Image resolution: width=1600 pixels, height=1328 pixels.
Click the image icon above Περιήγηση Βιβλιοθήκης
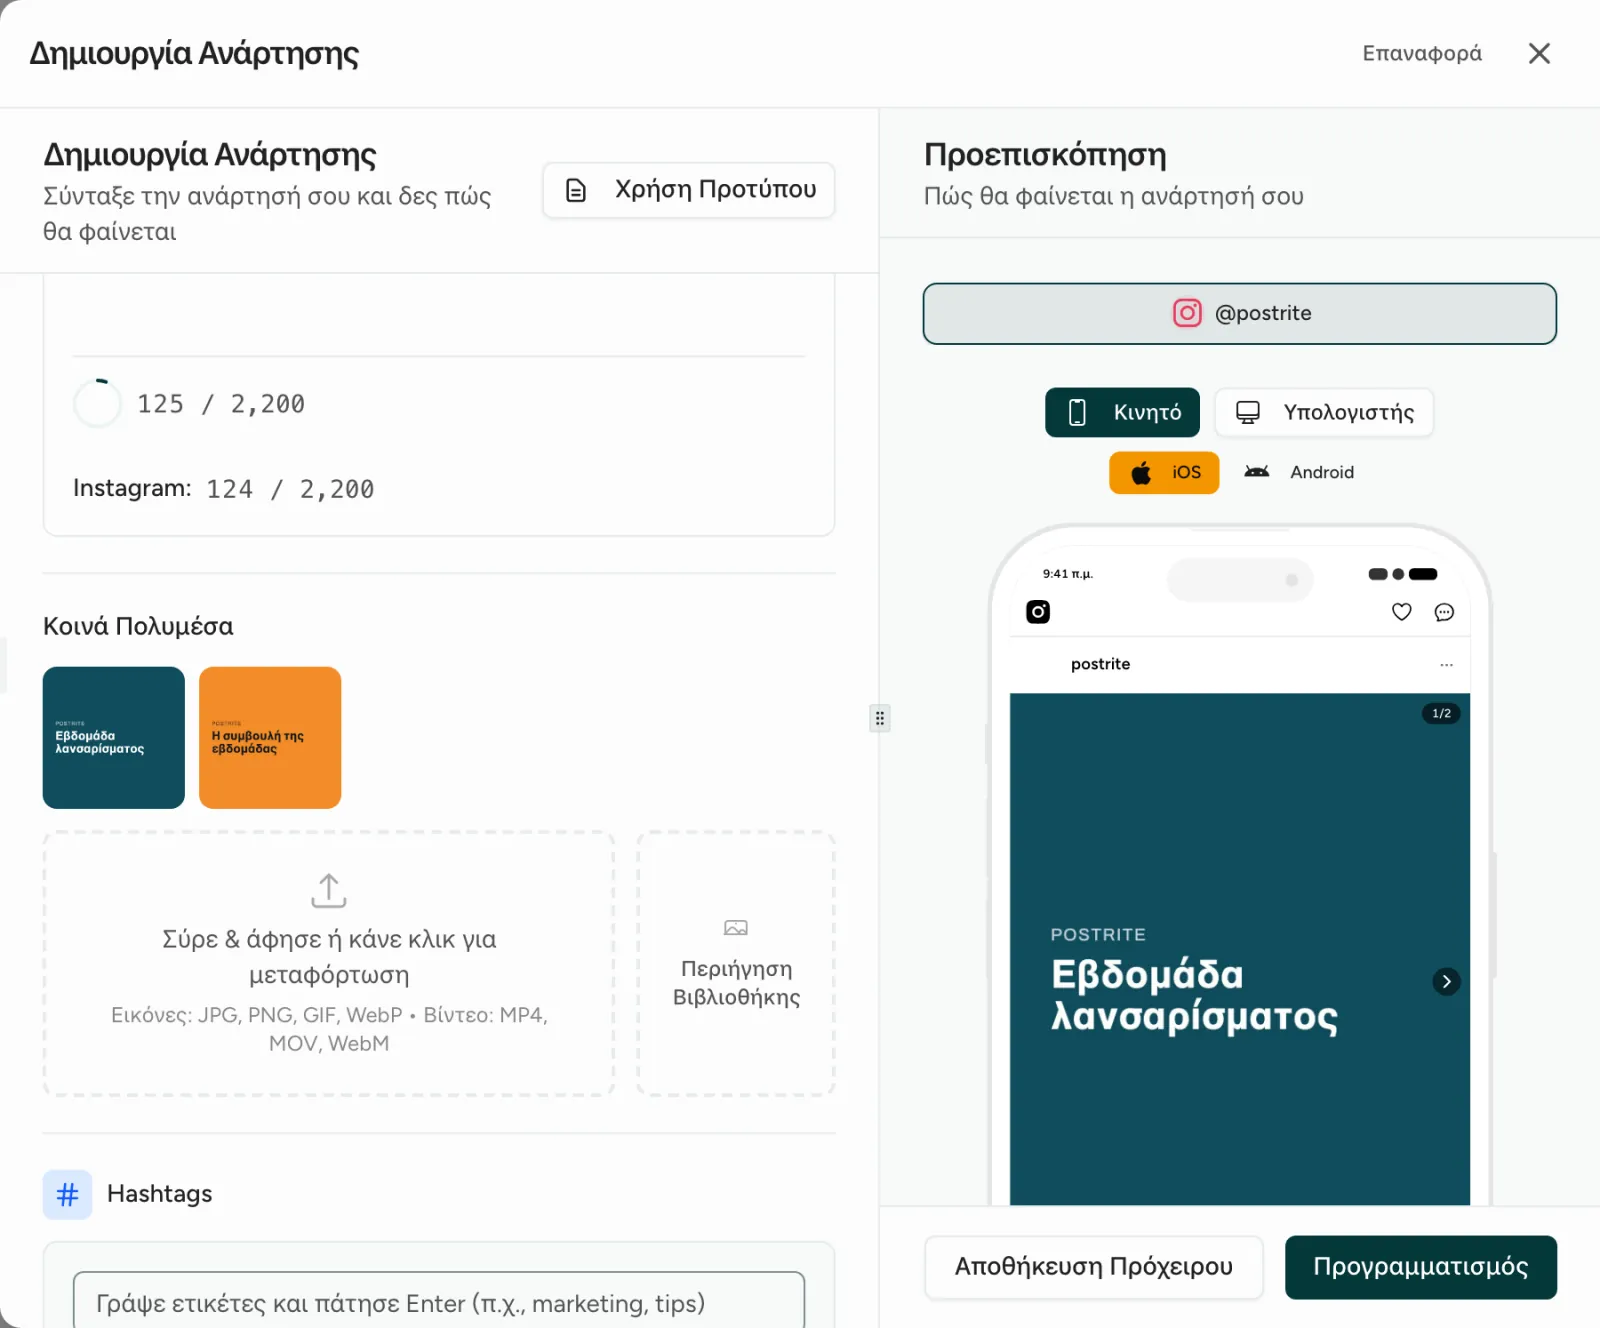coord(736,928)
